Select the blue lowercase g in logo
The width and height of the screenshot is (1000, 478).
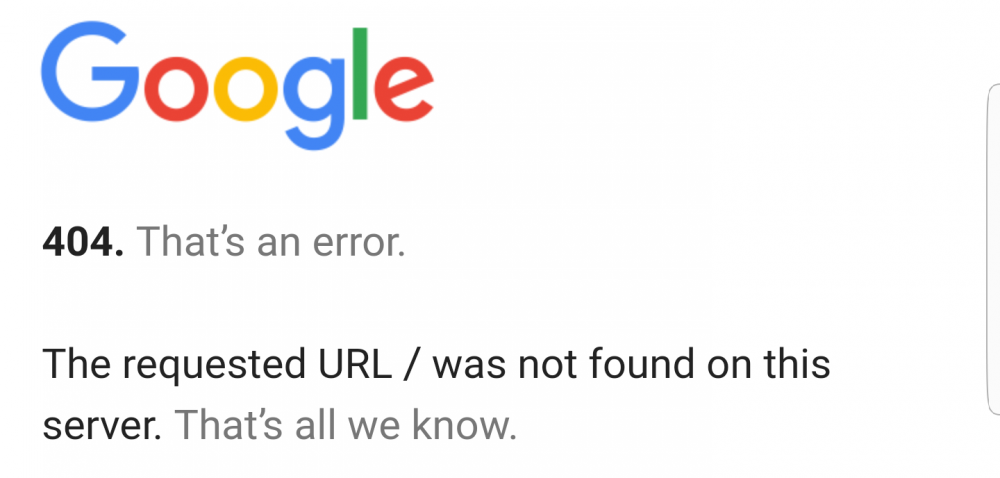click(314, 103)
